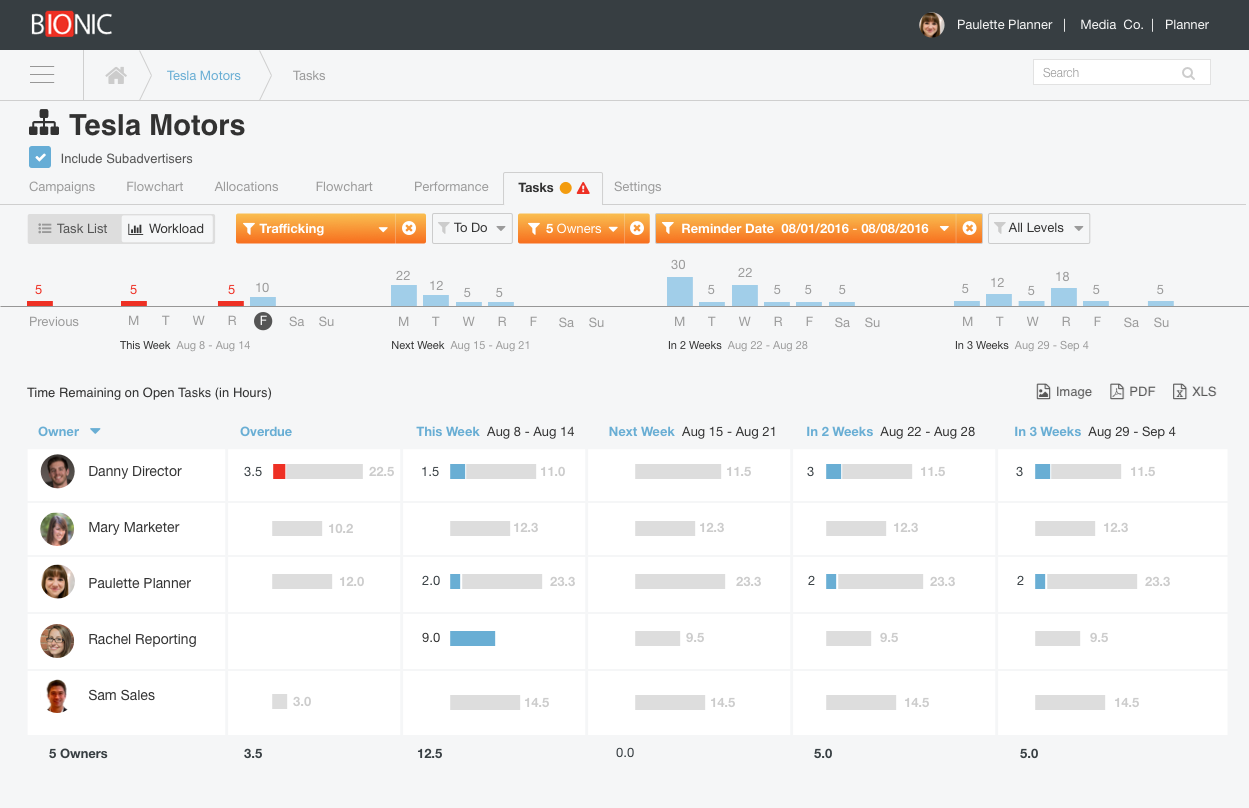Viewport: 1249px width, 808px height.
Task: Click the Overdue column header
Action: pyautogui.click(x=266, y=432)
